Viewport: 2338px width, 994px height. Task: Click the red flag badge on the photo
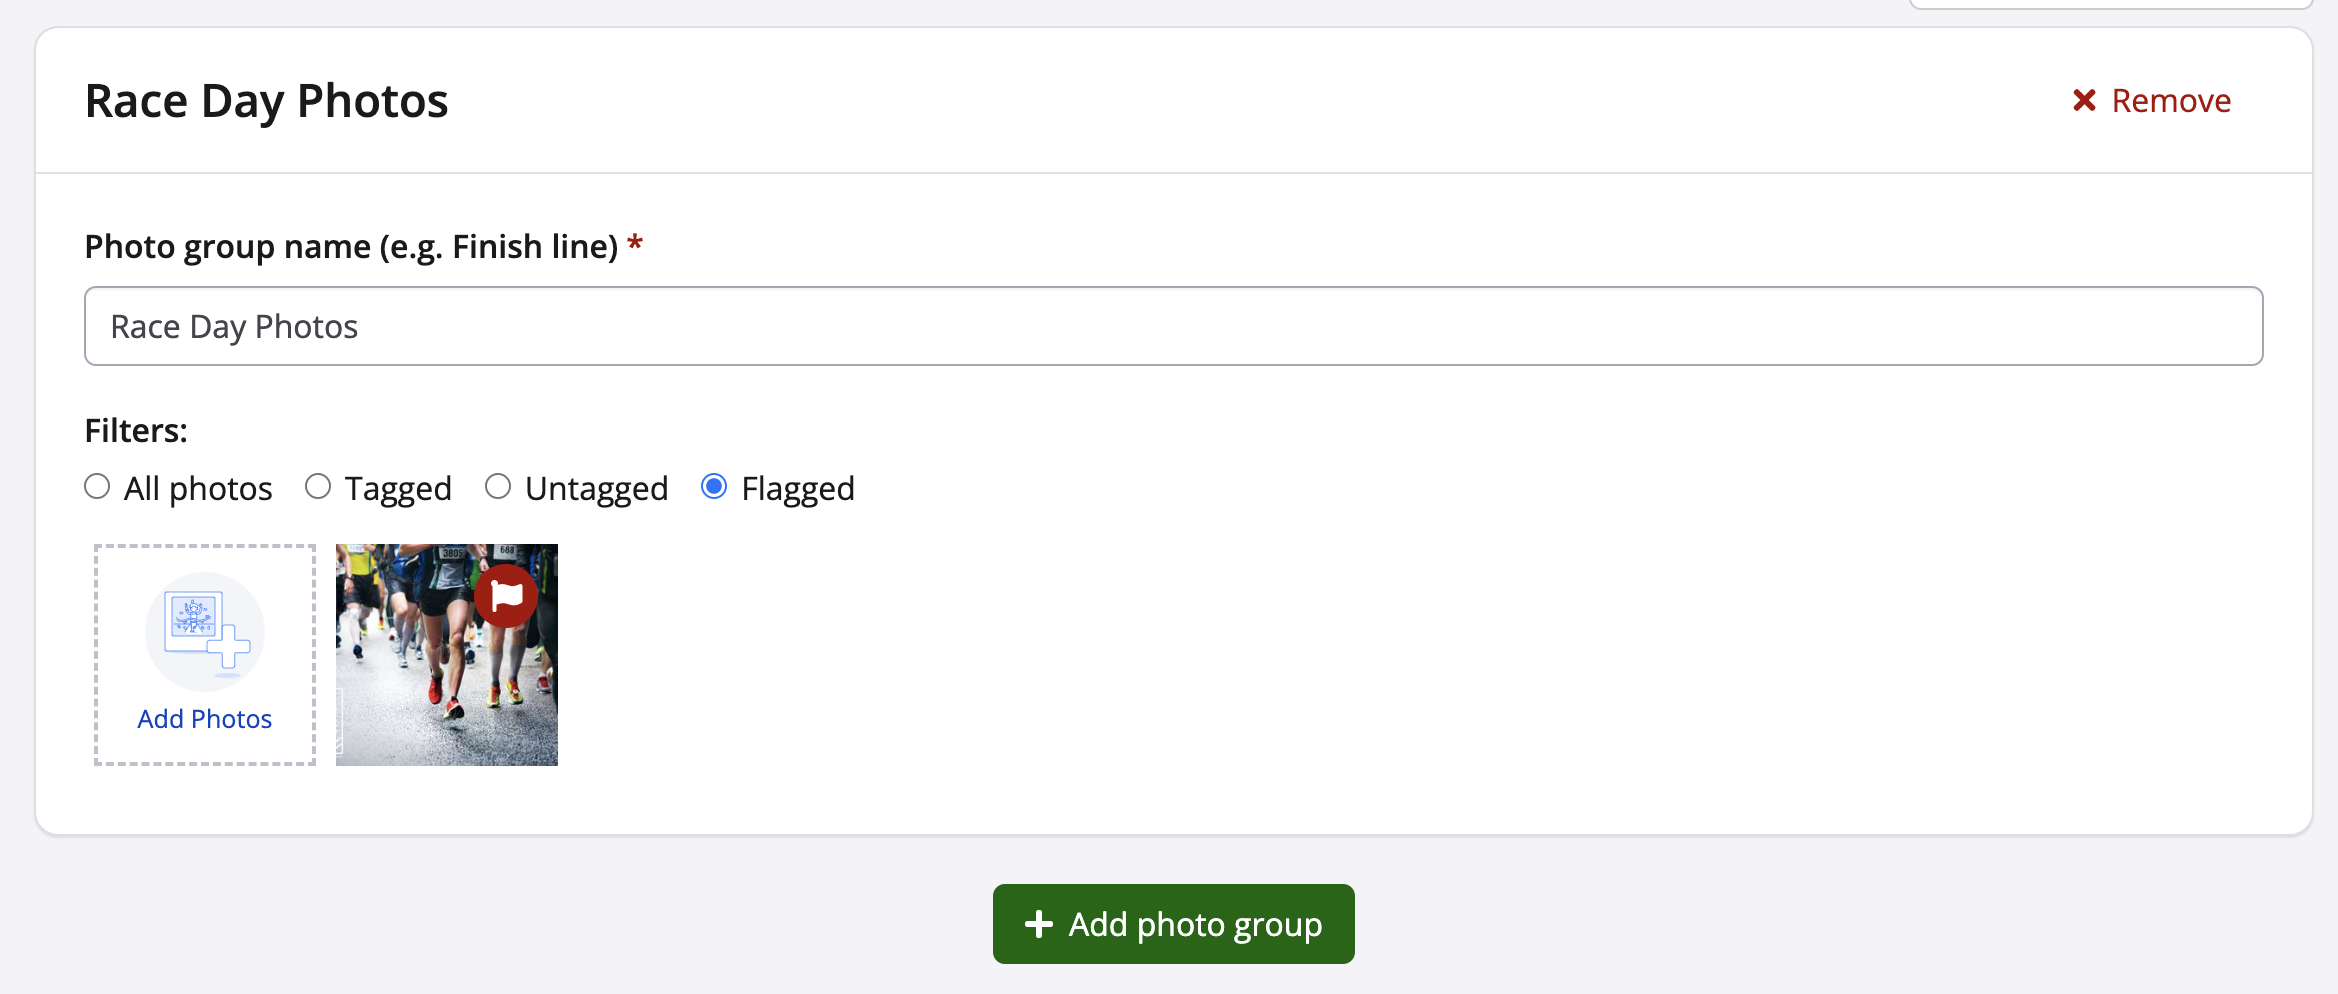coord(506,596)
